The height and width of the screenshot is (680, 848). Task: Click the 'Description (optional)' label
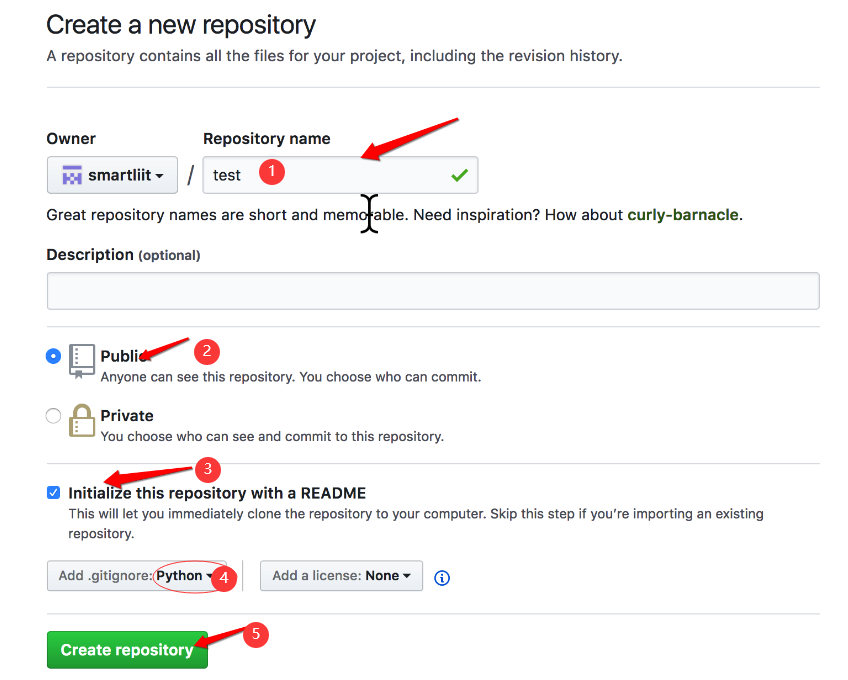[123, 255]
